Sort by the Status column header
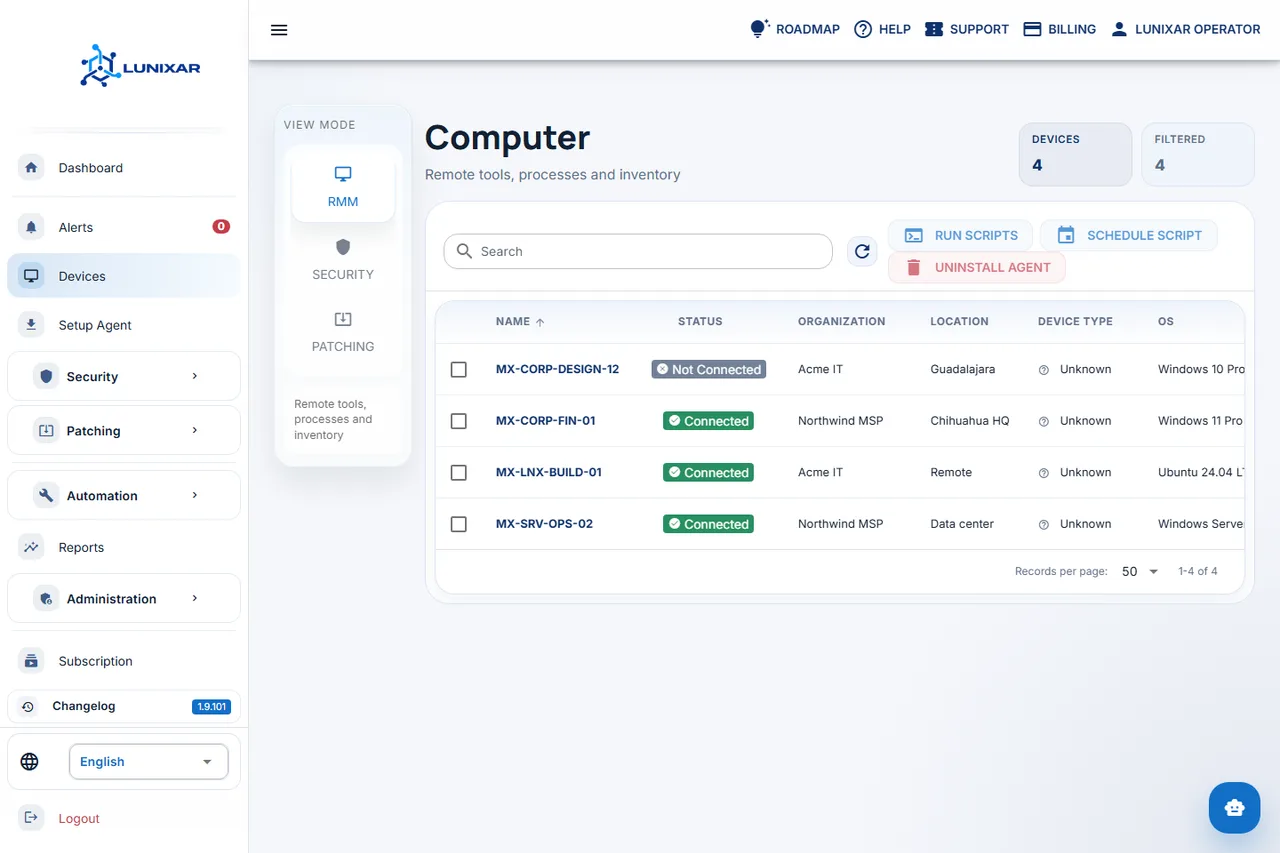Viewport: 1280px width, 853px height. click(x=700, y=321)
